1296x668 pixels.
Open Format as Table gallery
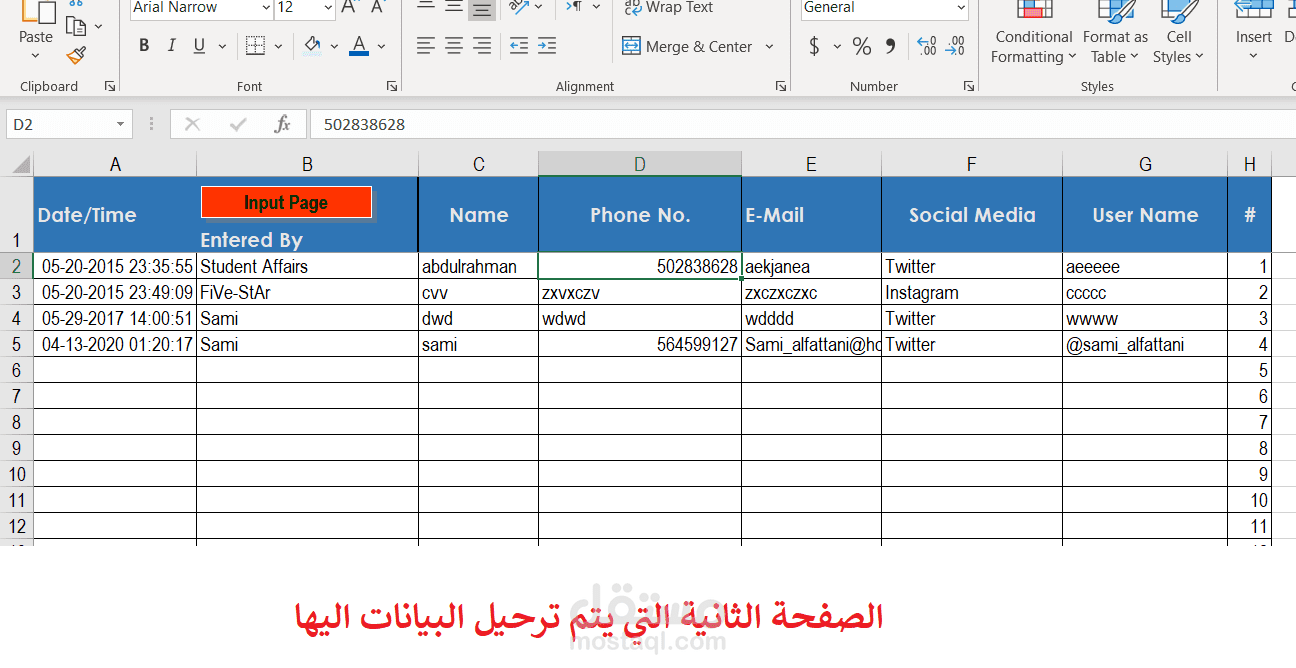1116,32
